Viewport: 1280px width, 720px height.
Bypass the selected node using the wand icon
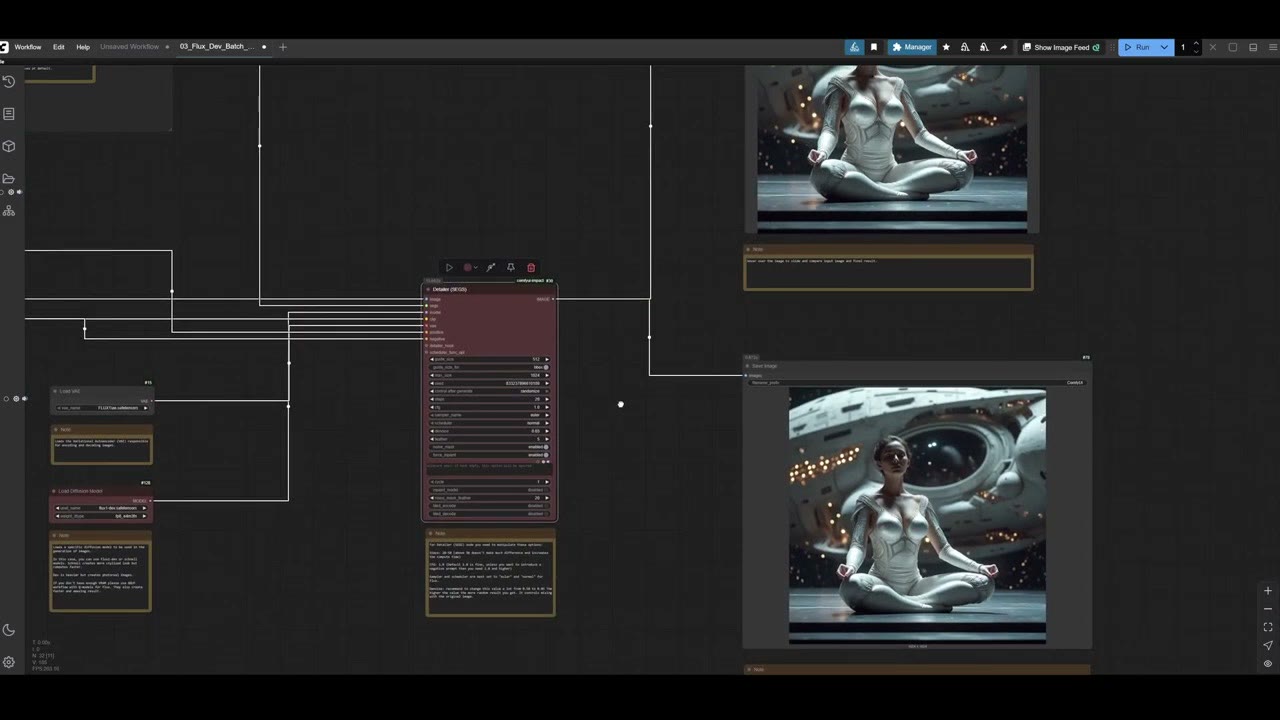(x=491, y=268)
